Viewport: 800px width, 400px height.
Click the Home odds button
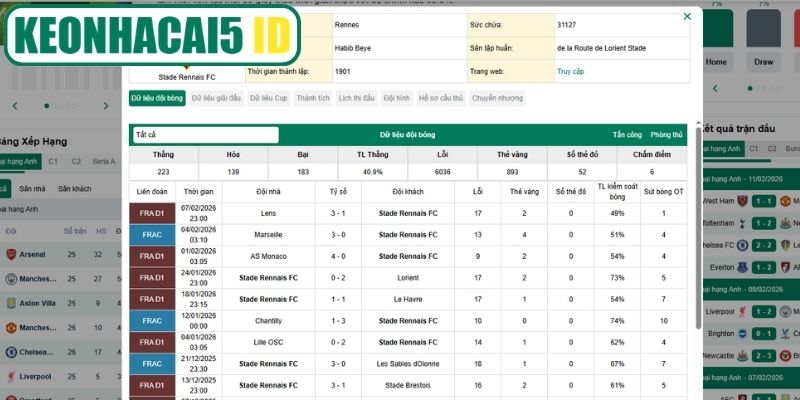coord(716,62)
